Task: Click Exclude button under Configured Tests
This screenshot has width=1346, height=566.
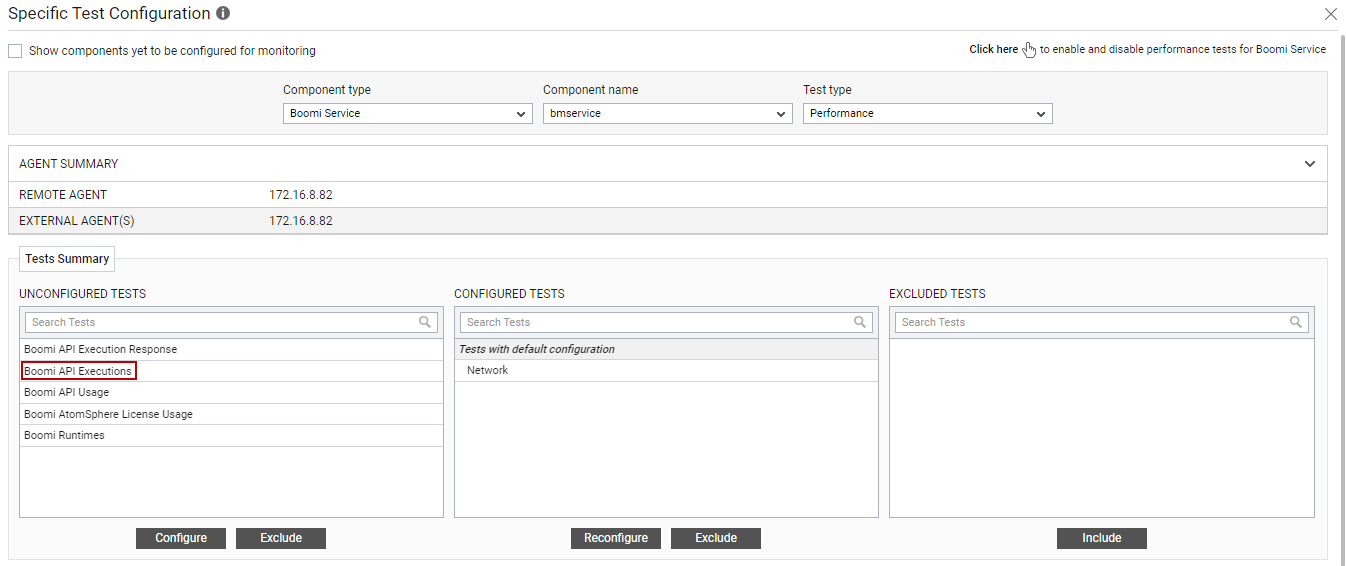Action: point(716,538)
